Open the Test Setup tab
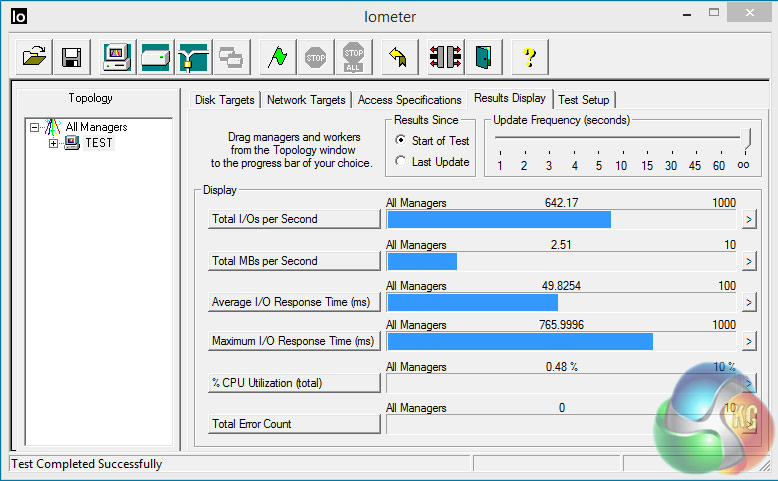The width and height of the screenshot is (778, 481). click(584, 100)
